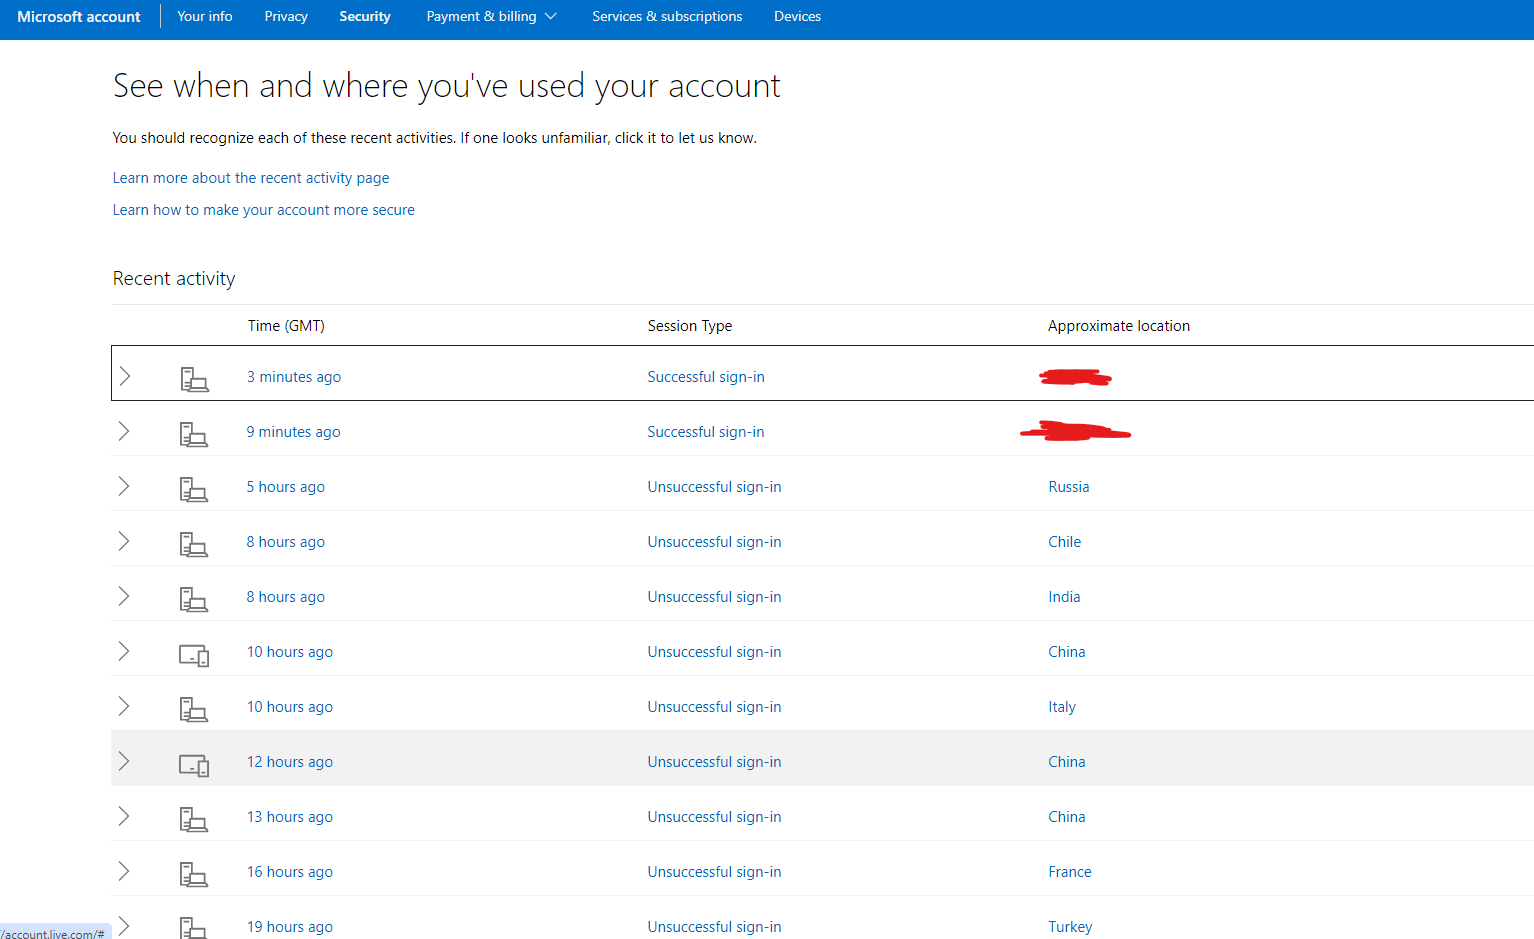Open the Security tab
This screenshot has width=1534, height=939.
365,16
